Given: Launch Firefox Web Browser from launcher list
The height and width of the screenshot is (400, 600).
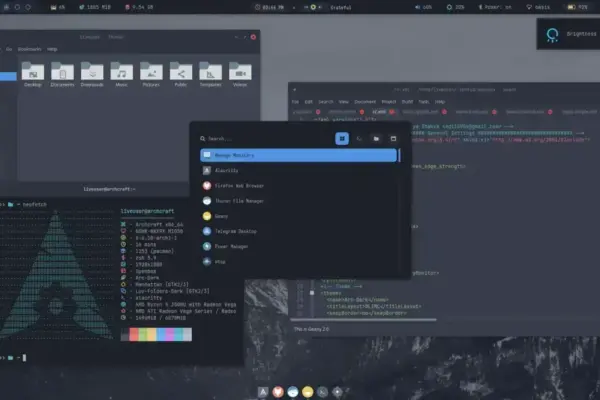Looking at the screenshot, I should click(x=298, y=186).
